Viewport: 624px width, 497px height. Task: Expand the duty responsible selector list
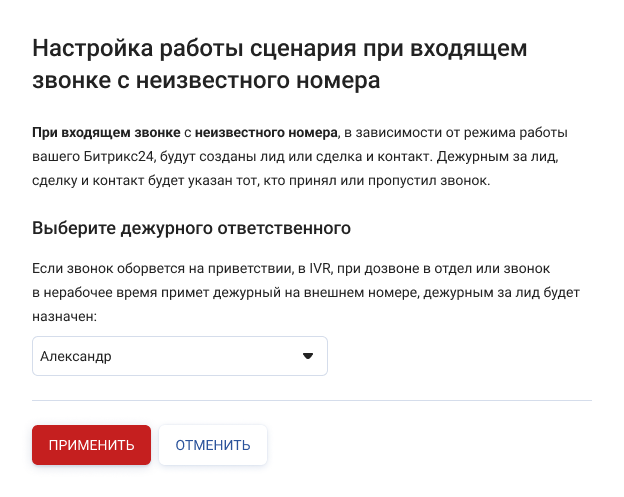(x=180, y=356)
